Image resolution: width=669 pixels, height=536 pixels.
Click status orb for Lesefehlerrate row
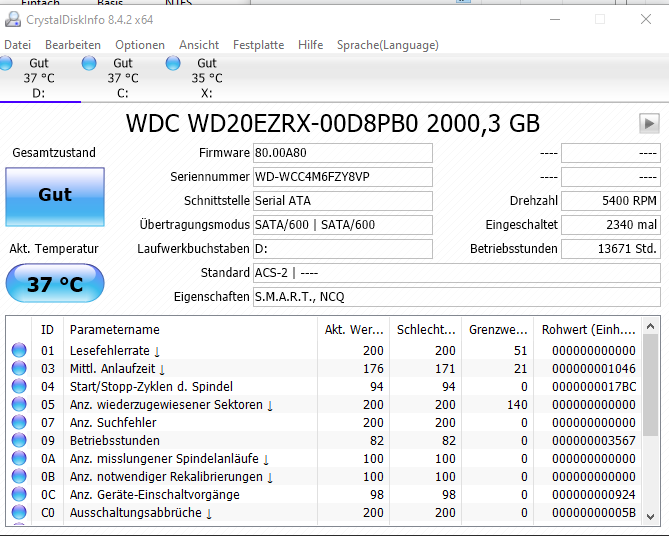coord(19,350)
